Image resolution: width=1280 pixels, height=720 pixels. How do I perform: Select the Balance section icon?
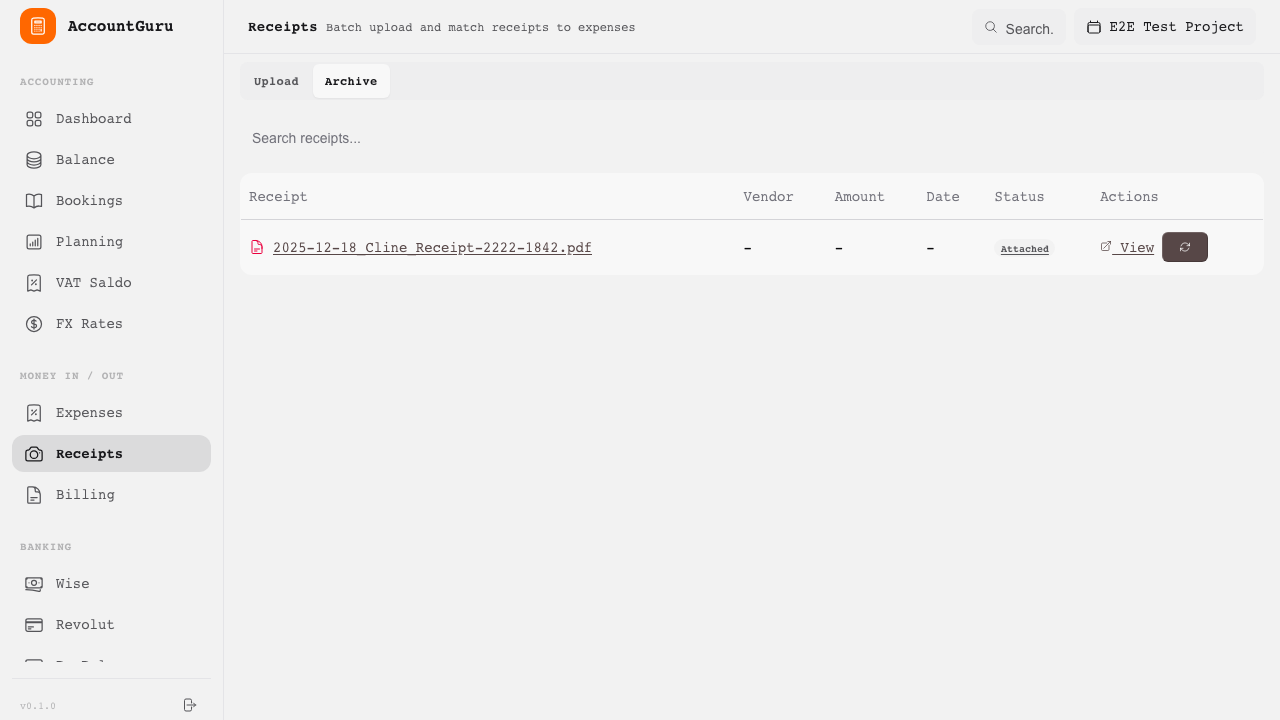tap(33, 159)
